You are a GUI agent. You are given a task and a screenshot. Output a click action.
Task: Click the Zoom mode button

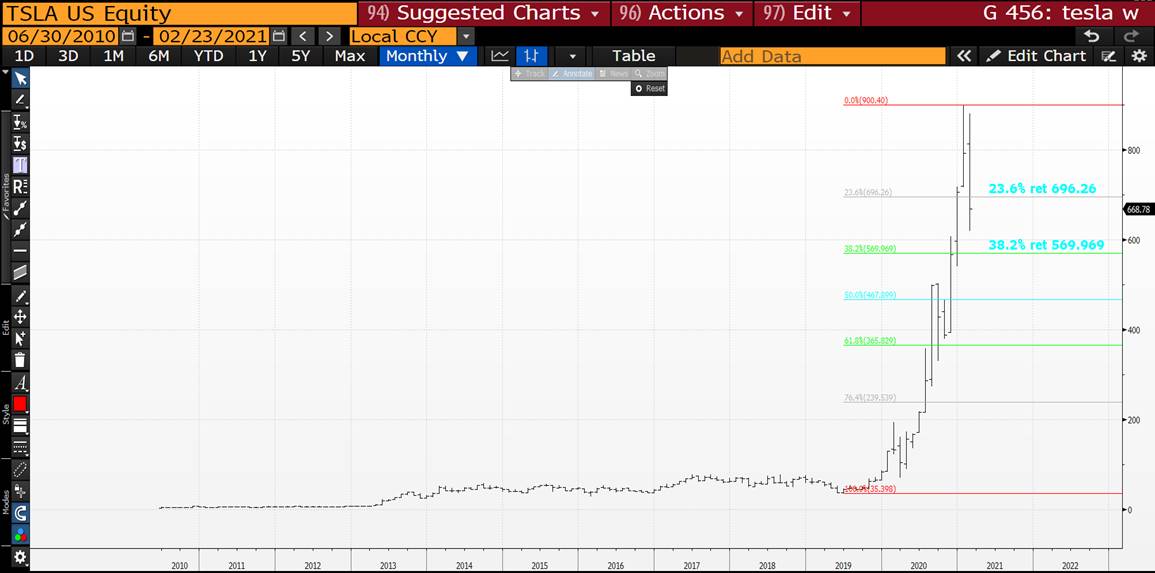click(650, 74)
